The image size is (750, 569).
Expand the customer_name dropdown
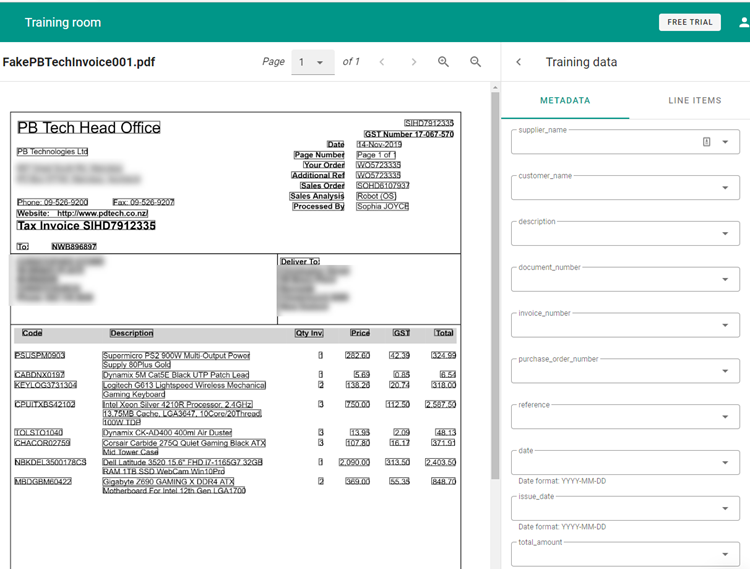pyautogui.click(x=725, y=188)
